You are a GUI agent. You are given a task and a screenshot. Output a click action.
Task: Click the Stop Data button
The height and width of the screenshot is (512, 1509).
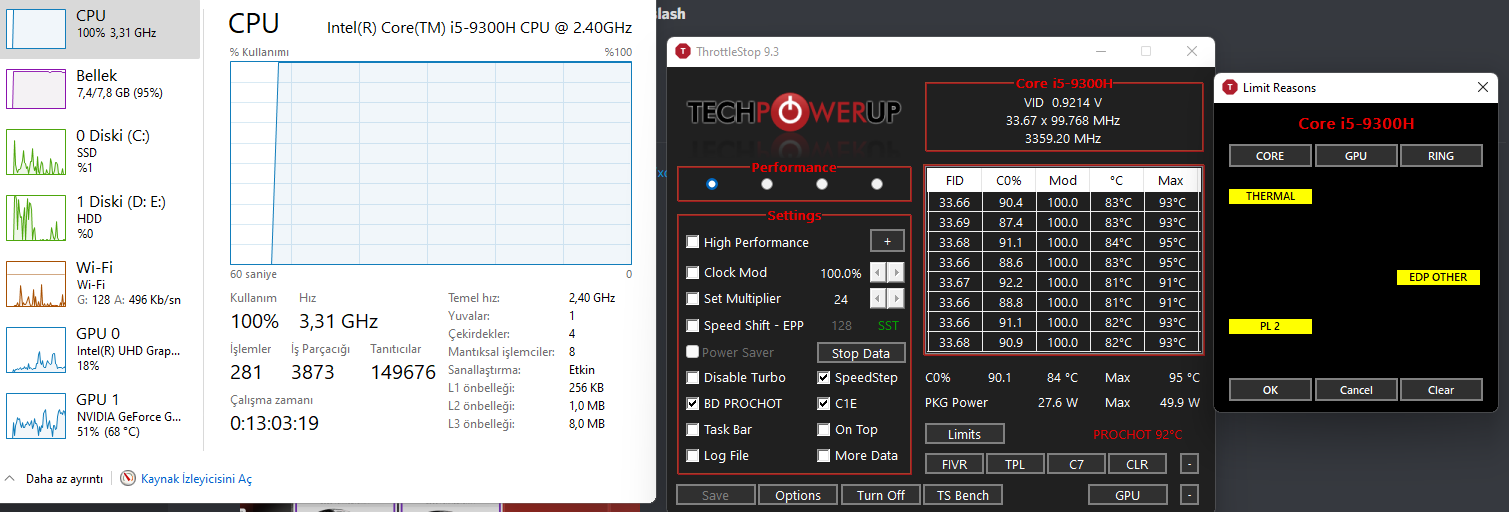860,352
